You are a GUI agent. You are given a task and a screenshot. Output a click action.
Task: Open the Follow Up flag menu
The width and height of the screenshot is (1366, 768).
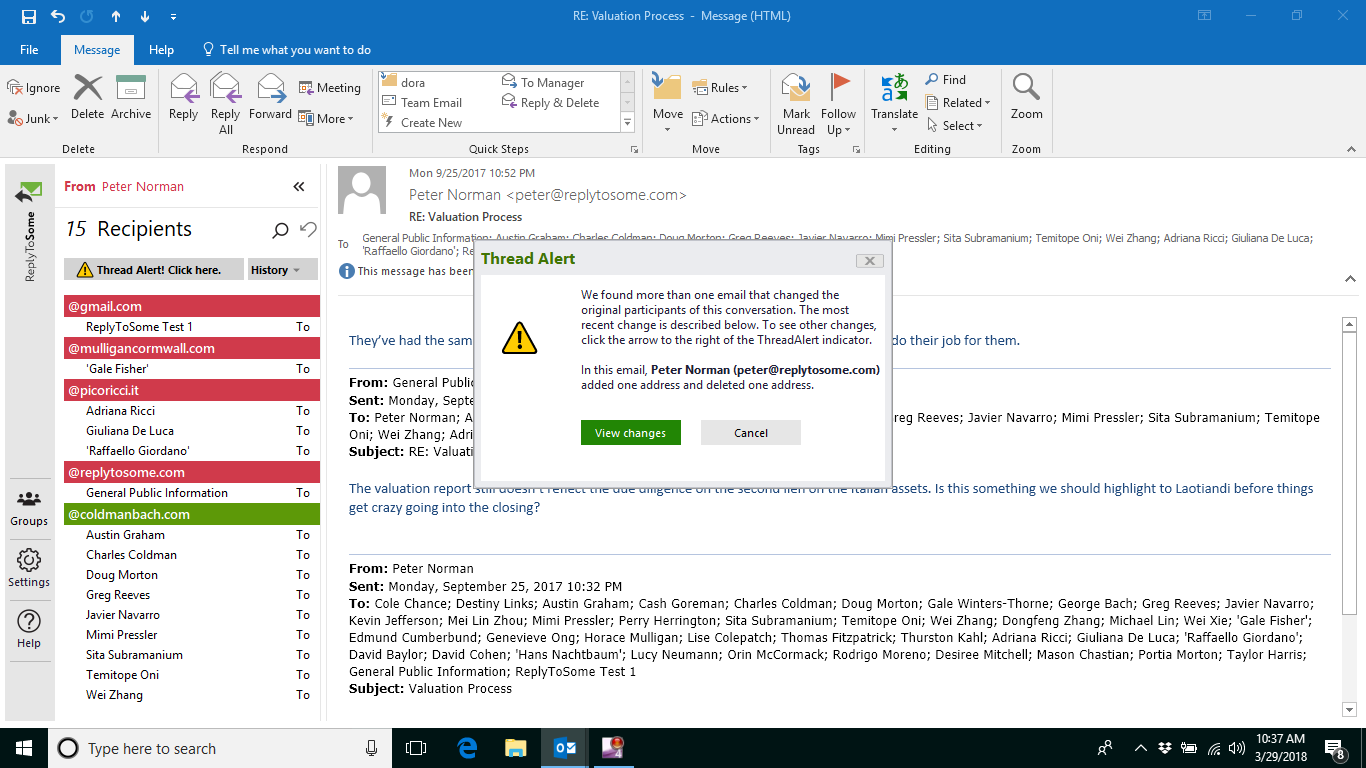pyautogui.click(x=839, y=104)
